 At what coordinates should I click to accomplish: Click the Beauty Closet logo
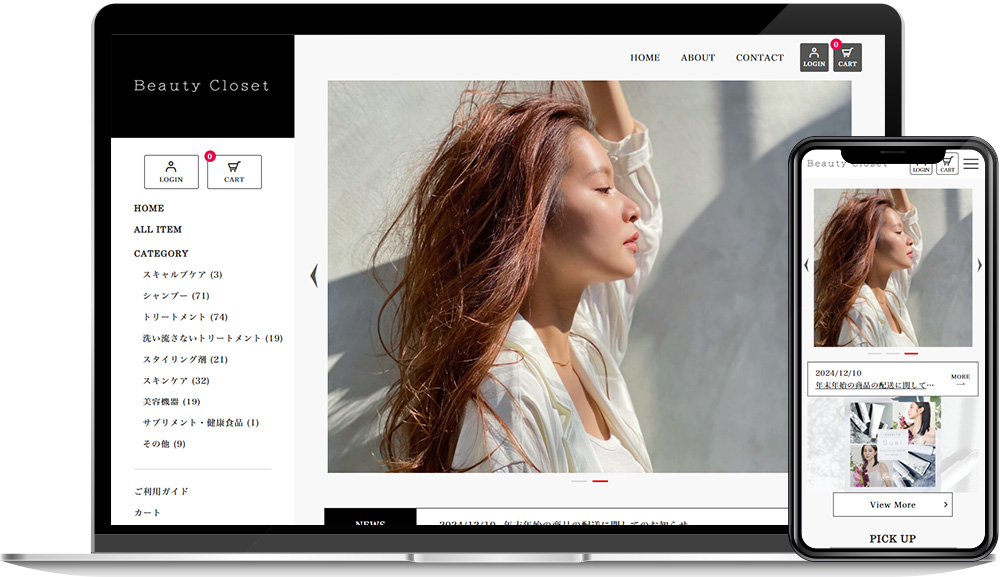[x=202, y=85]
